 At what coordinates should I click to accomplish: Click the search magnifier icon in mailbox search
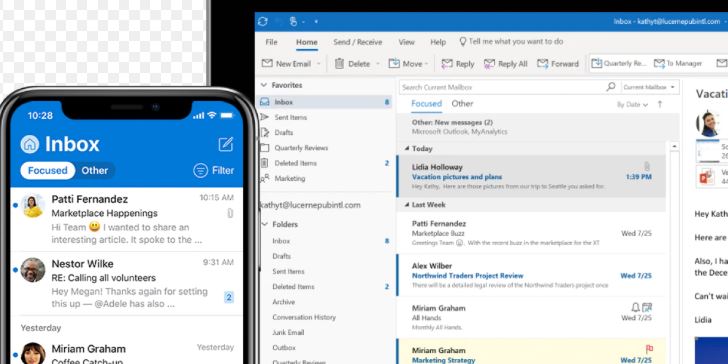[611, 87]
